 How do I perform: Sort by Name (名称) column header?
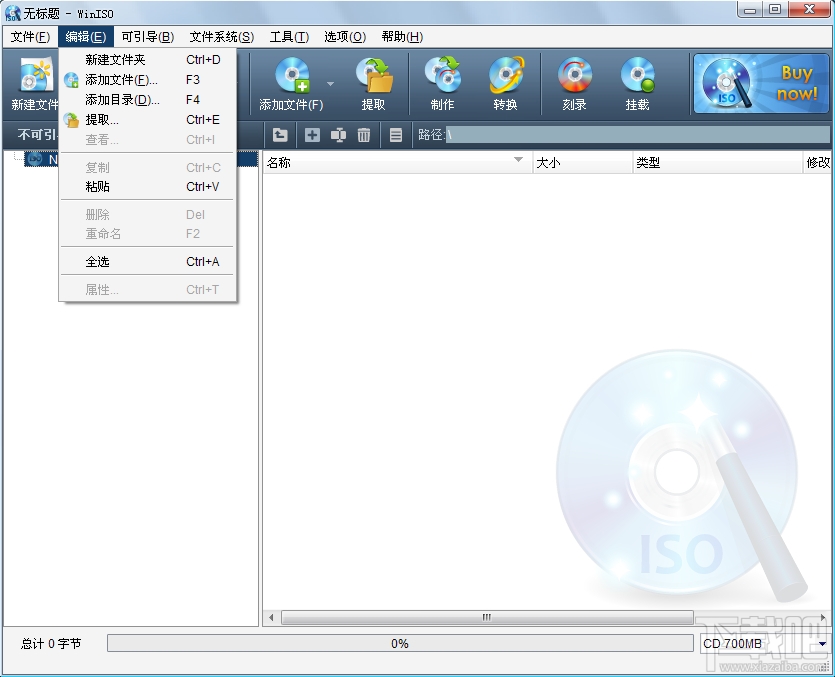(397, 162)
